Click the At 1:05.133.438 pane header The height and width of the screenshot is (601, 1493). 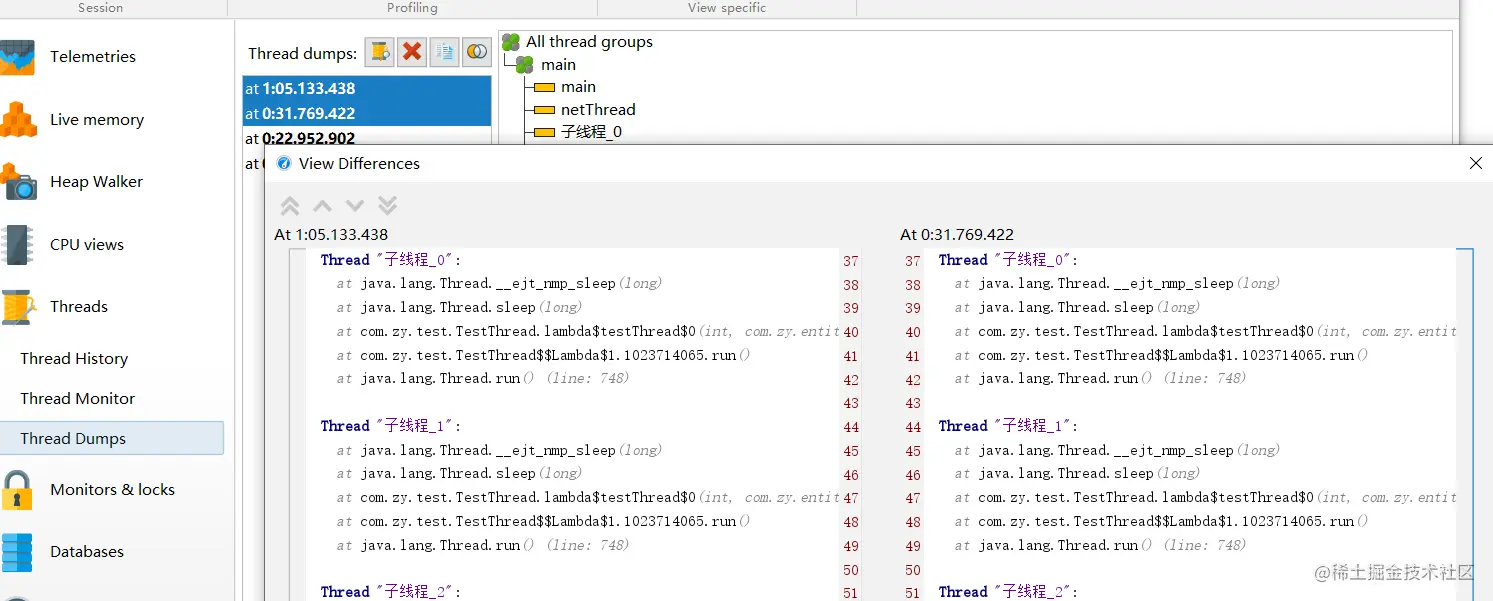pyautogui.click(x=331, y=235)
